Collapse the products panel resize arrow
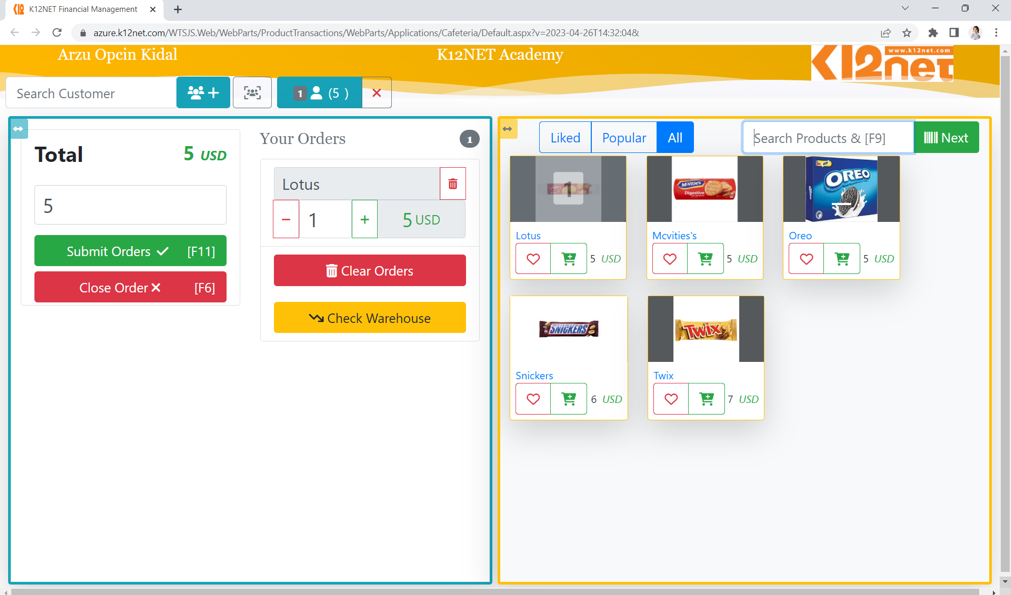 508,129
